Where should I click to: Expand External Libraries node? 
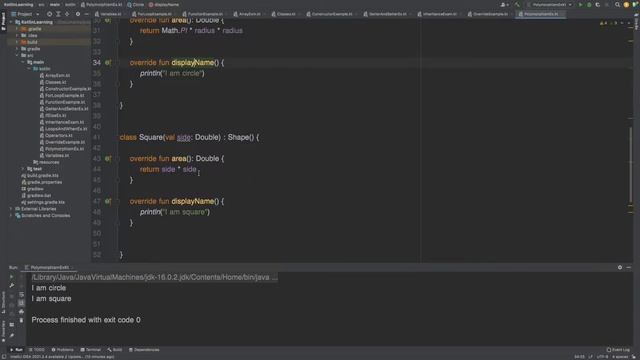(x=11, y=209)
